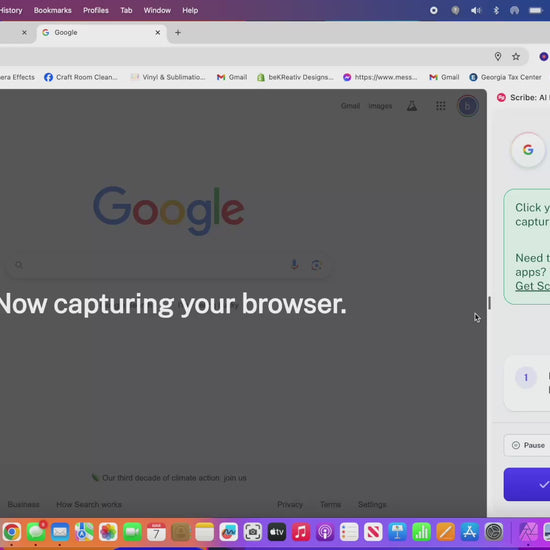Open the Profiles menu
Screen dimensions: 550x550
pos(96,11)
